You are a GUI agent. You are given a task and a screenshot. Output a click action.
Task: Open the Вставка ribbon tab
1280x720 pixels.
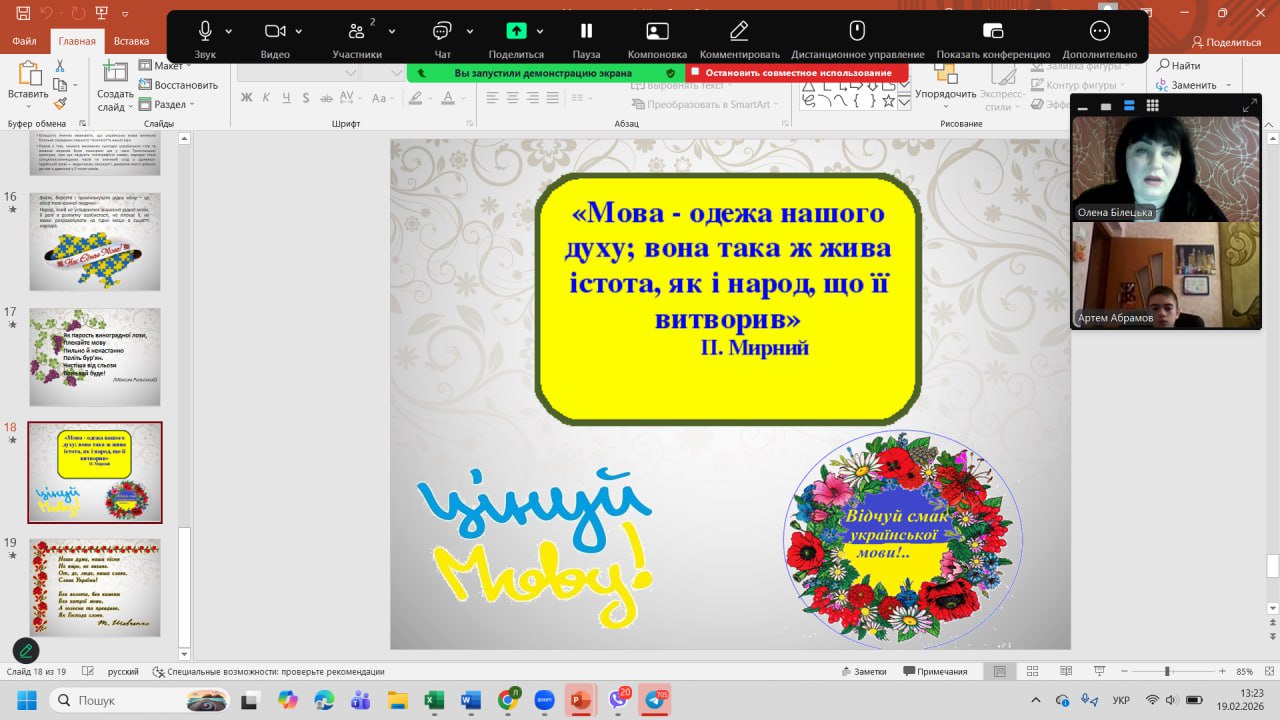131,42
